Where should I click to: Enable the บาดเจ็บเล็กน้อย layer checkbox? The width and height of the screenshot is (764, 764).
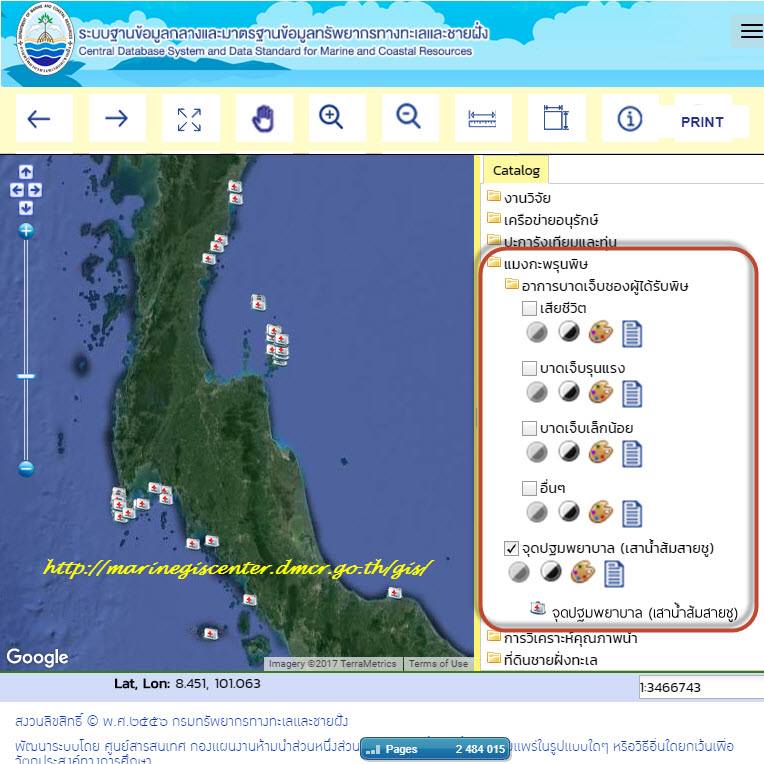(529, 428)
